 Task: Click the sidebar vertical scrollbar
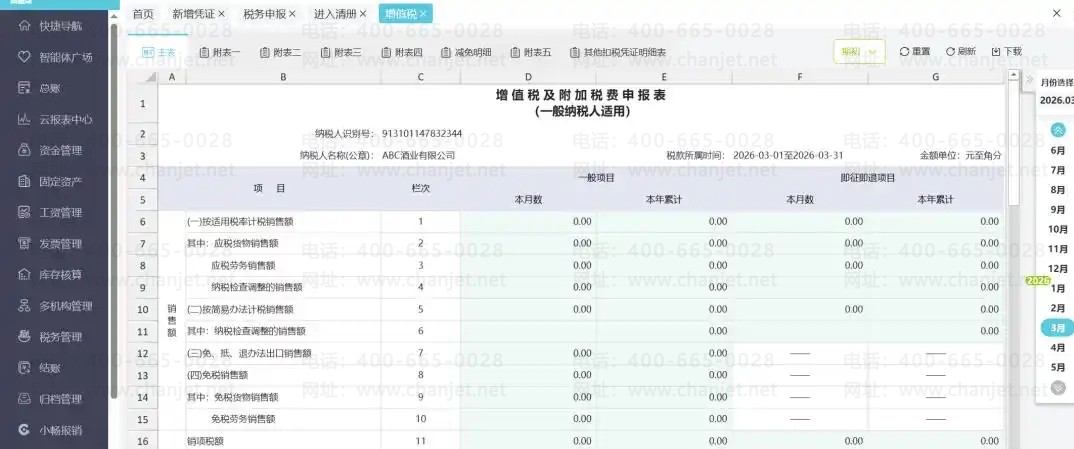click(114, 209)
